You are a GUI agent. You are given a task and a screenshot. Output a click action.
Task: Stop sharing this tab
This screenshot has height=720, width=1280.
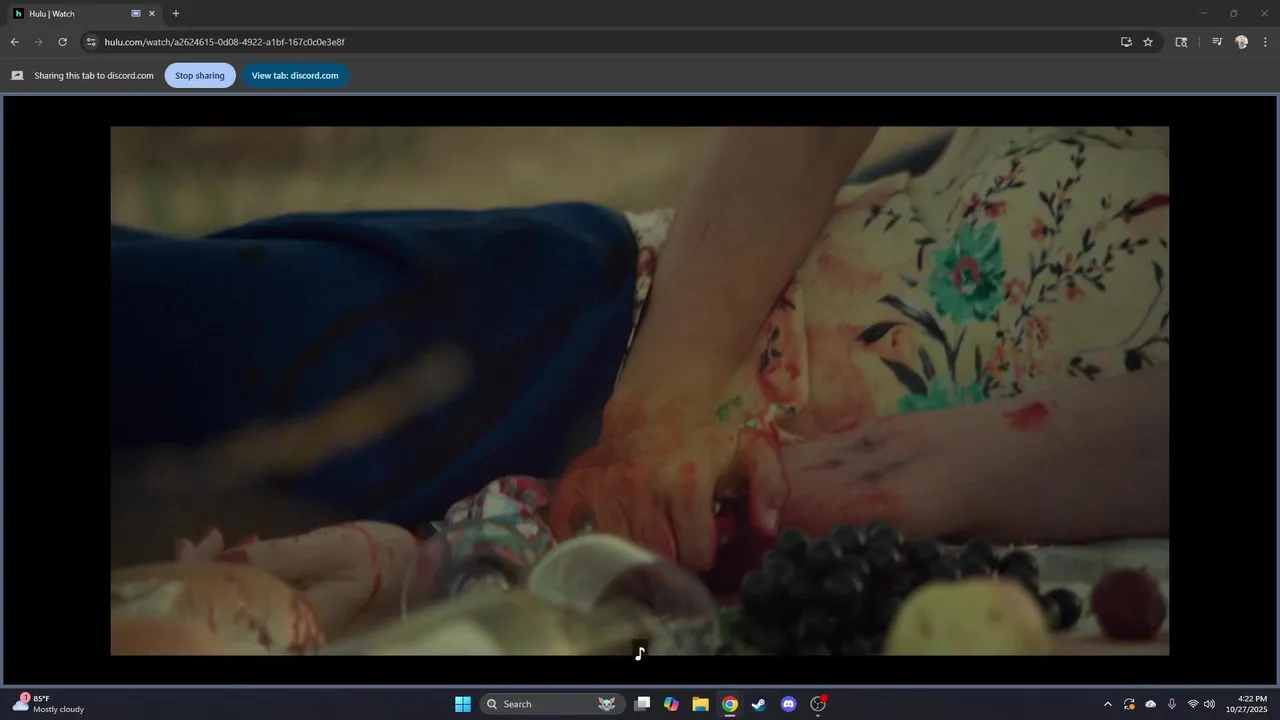click(x=200, y=75)
